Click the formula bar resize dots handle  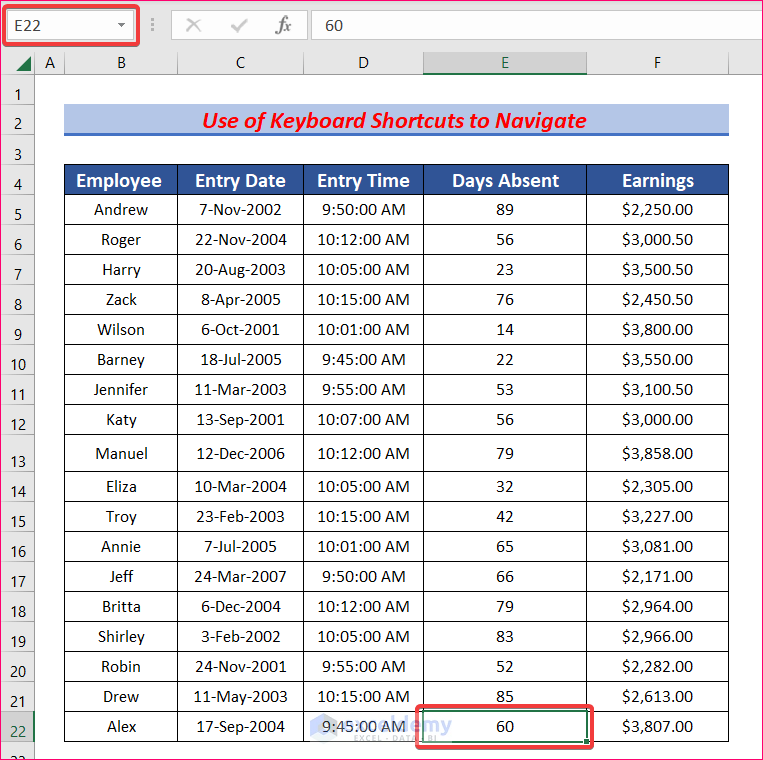tap(152, 25)
